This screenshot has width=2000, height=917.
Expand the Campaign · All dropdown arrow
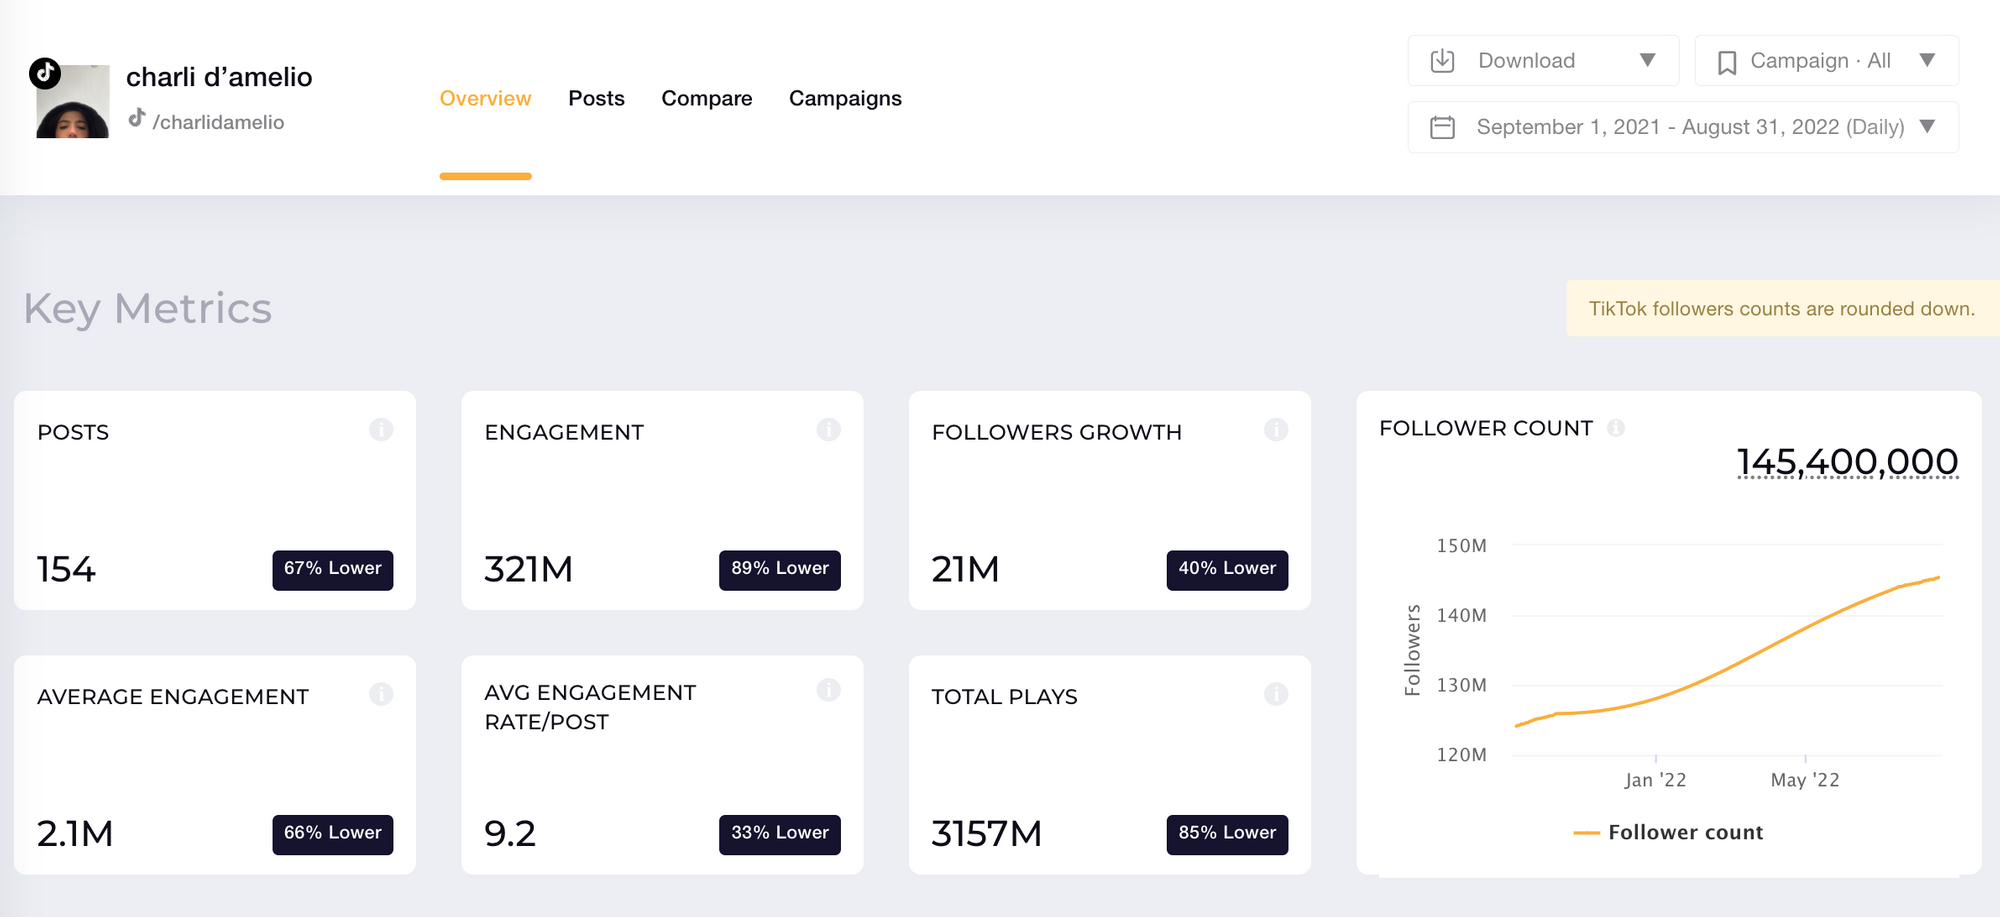pos(1927,60)
